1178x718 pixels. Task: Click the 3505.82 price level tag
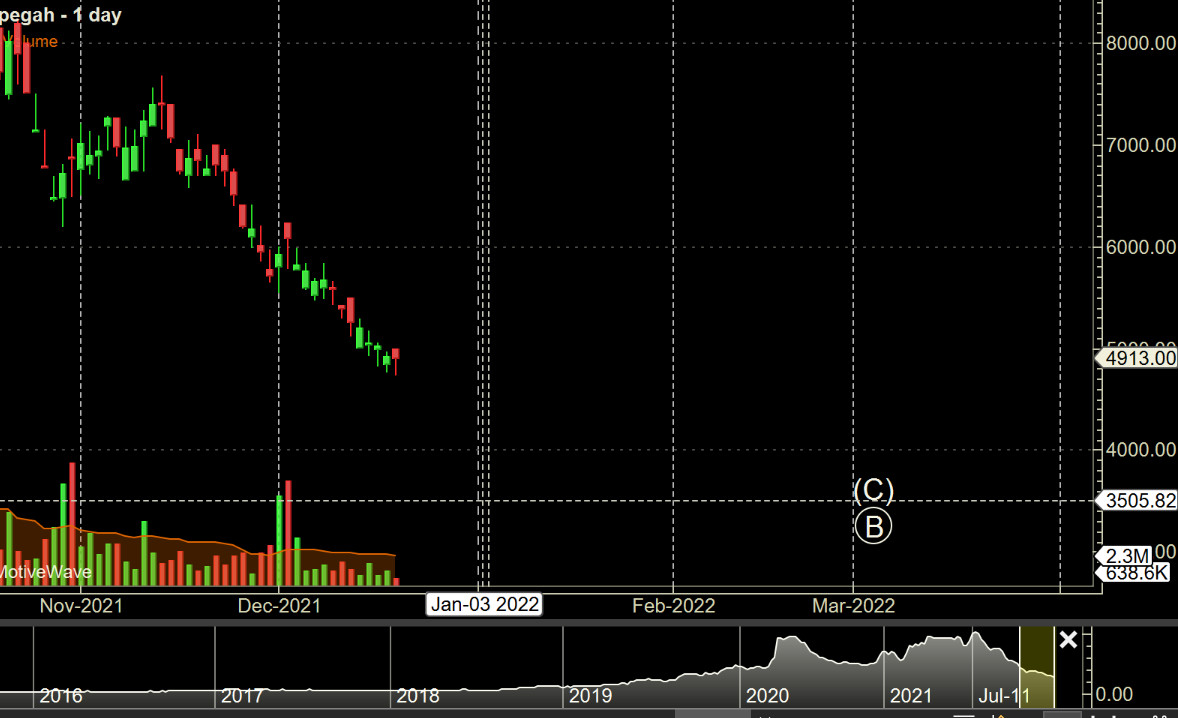coord(1136,500)
